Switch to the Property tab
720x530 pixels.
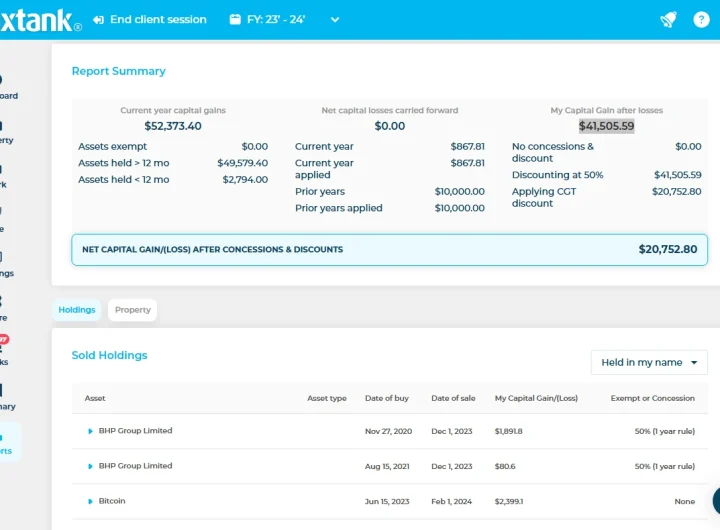coord(132,310)
